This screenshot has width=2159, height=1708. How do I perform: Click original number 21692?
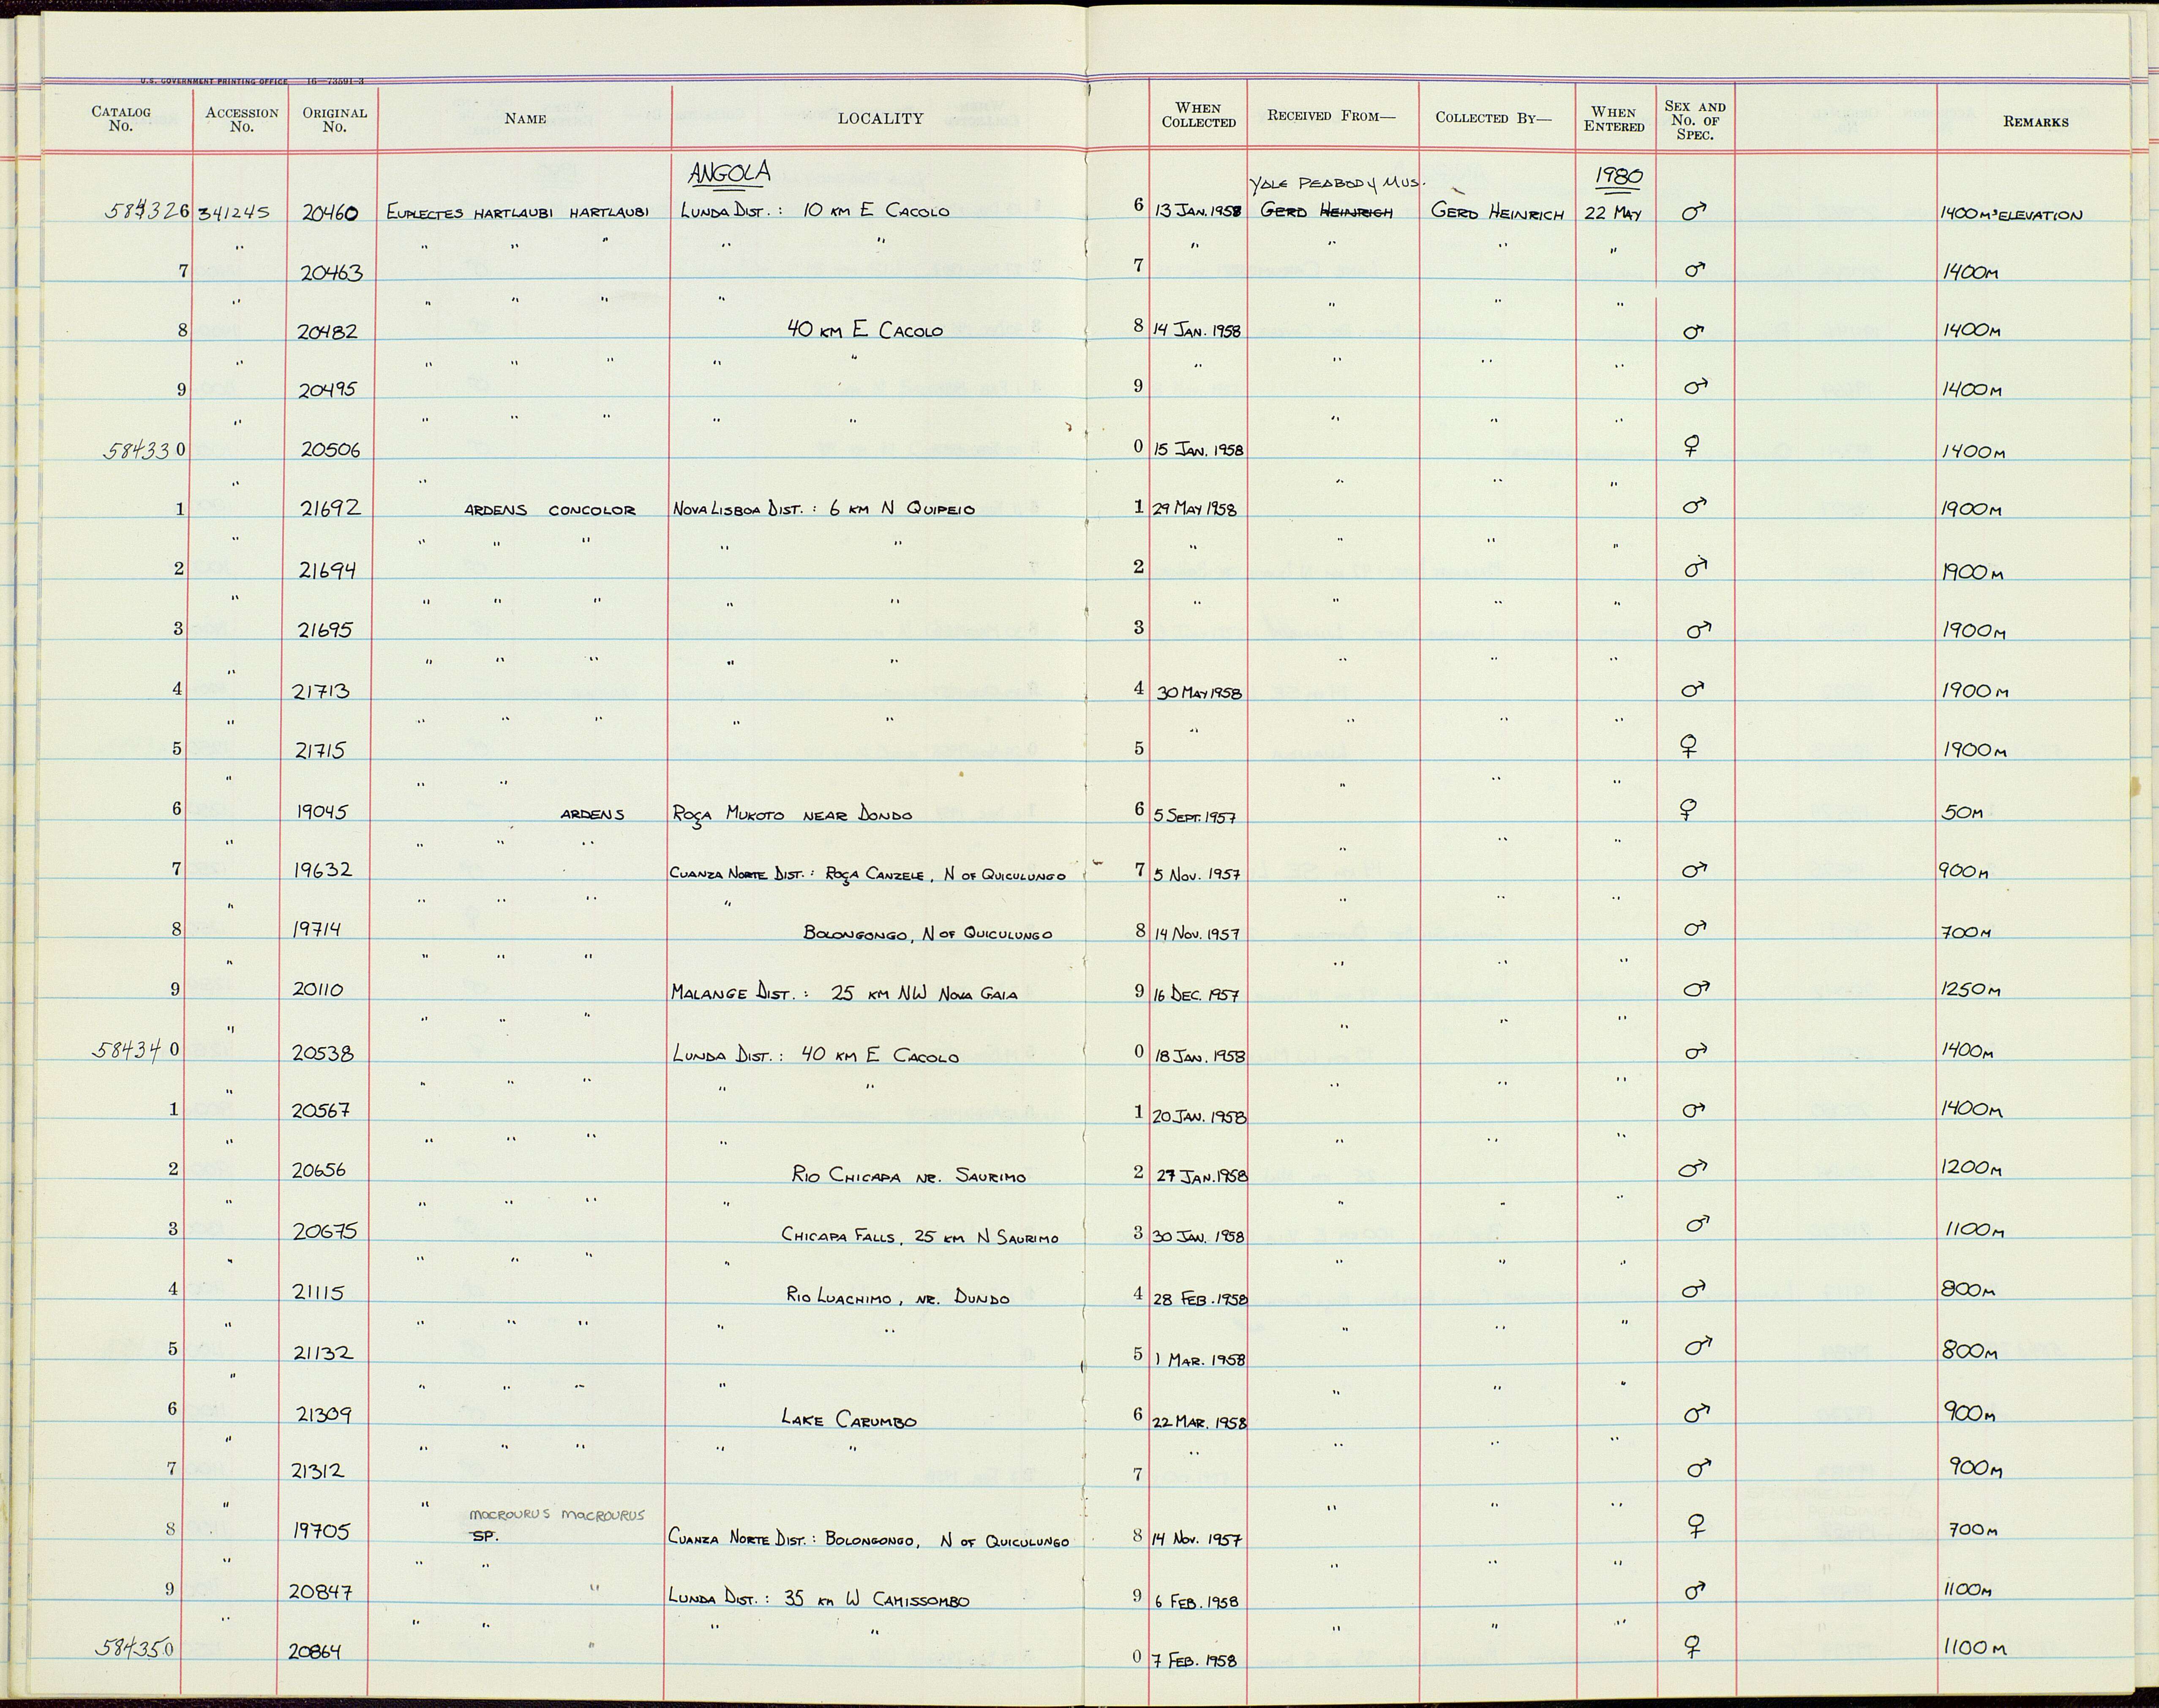(331, 508)
